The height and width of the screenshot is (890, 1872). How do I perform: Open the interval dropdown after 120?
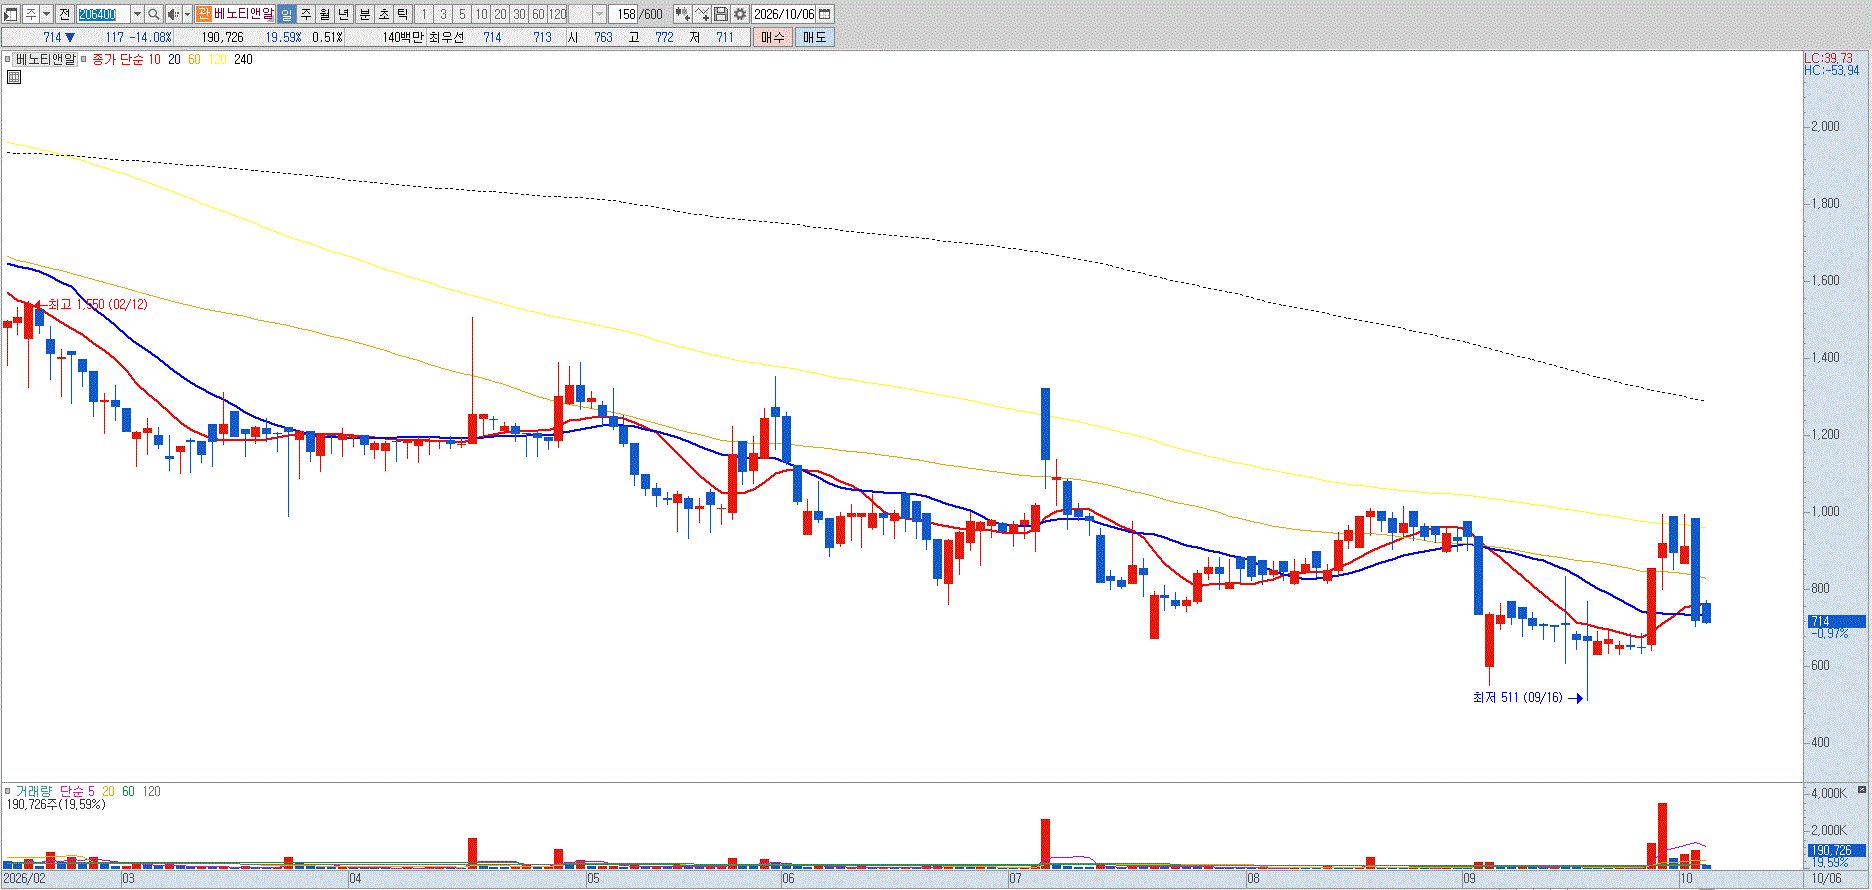coord(600,14)
